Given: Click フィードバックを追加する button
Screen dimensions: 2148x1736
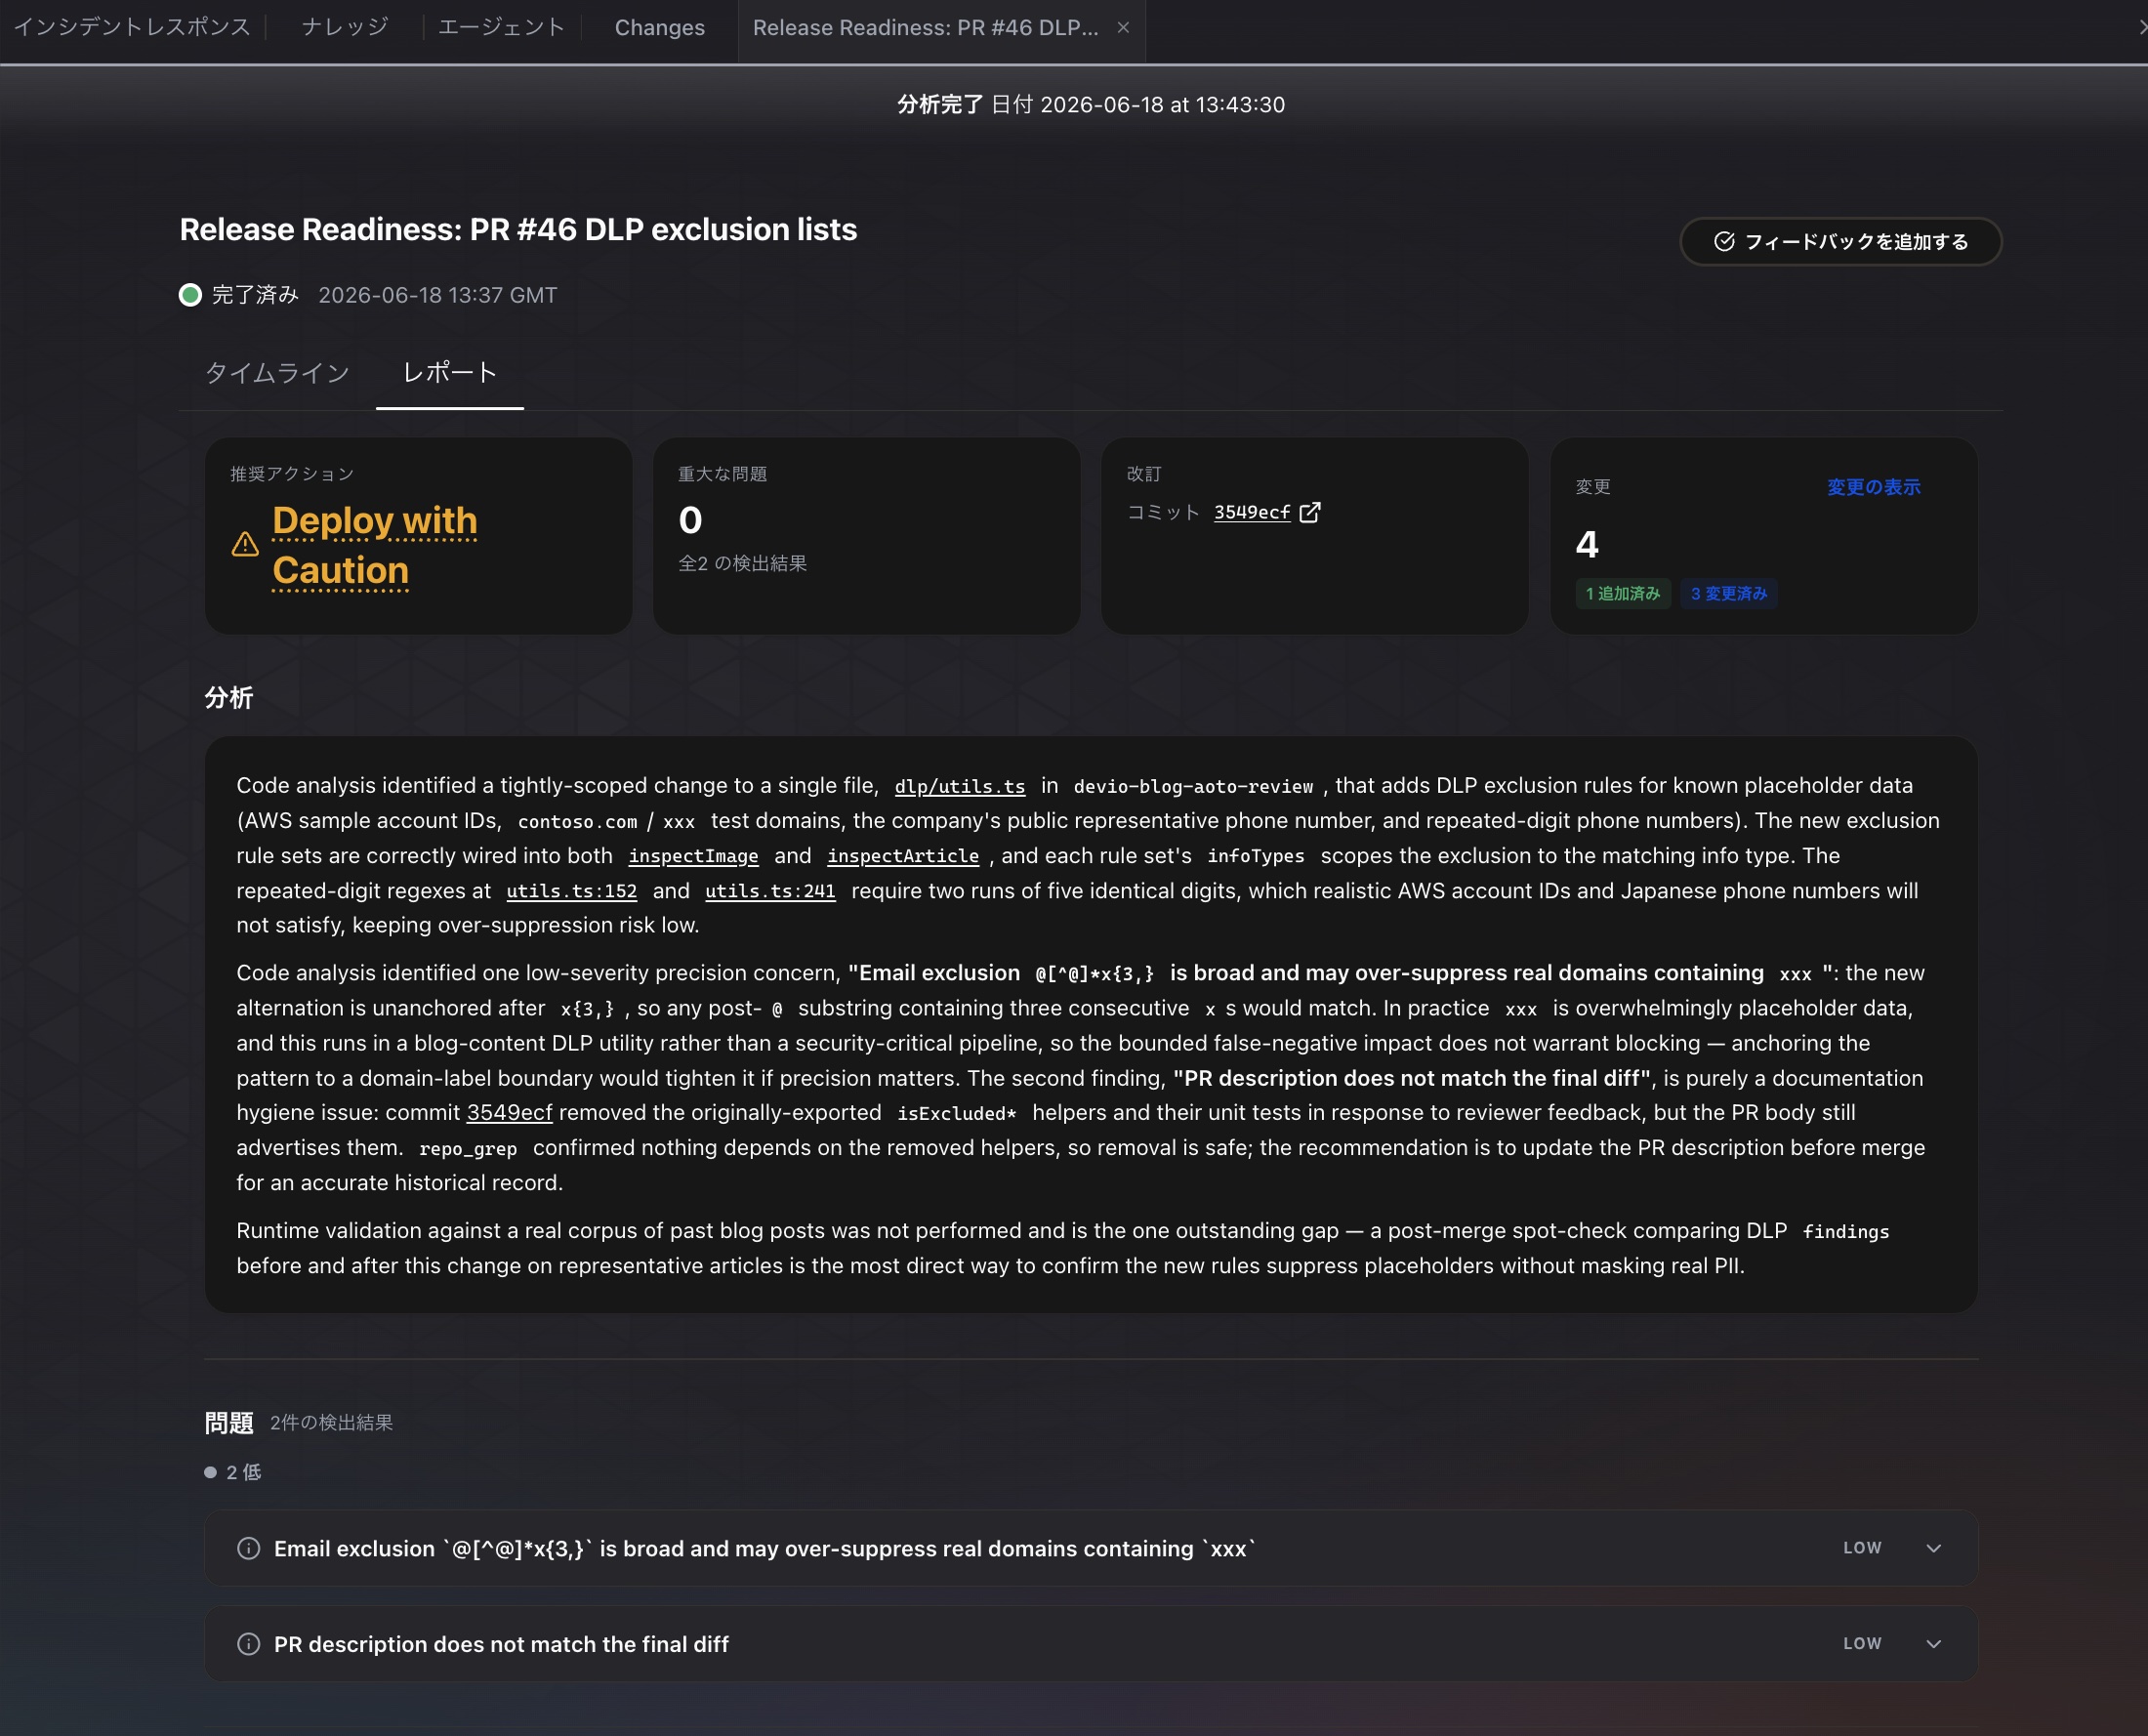Looking at the screenshot, I should click(1840, 241).
